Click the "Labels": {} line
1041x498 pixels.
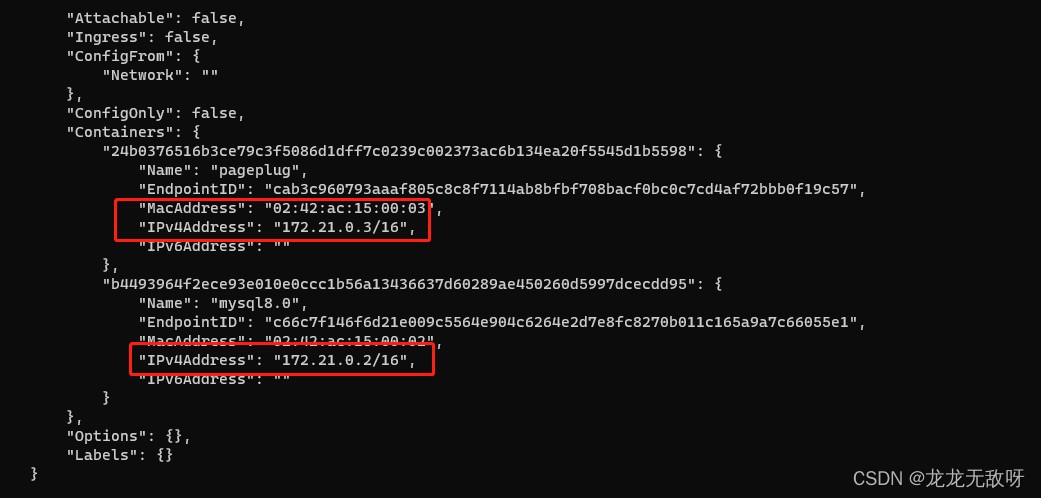pyautogui.click(x=120, y=456)
